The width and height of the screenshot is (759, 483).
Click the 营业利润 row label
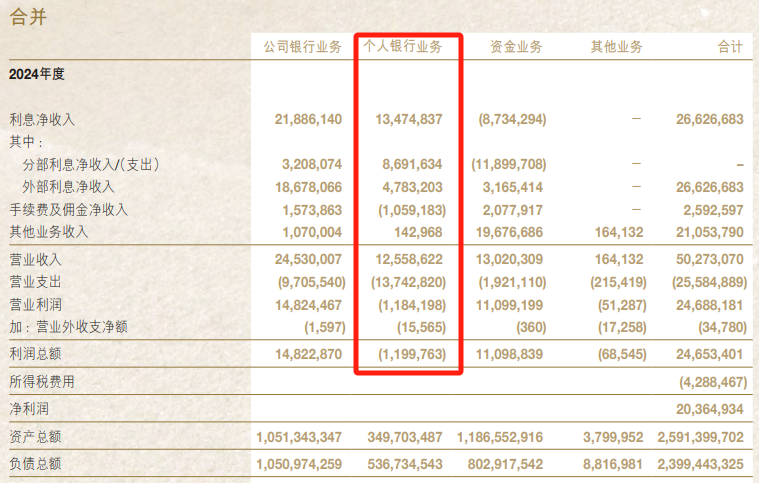click(x=35, y=305)
